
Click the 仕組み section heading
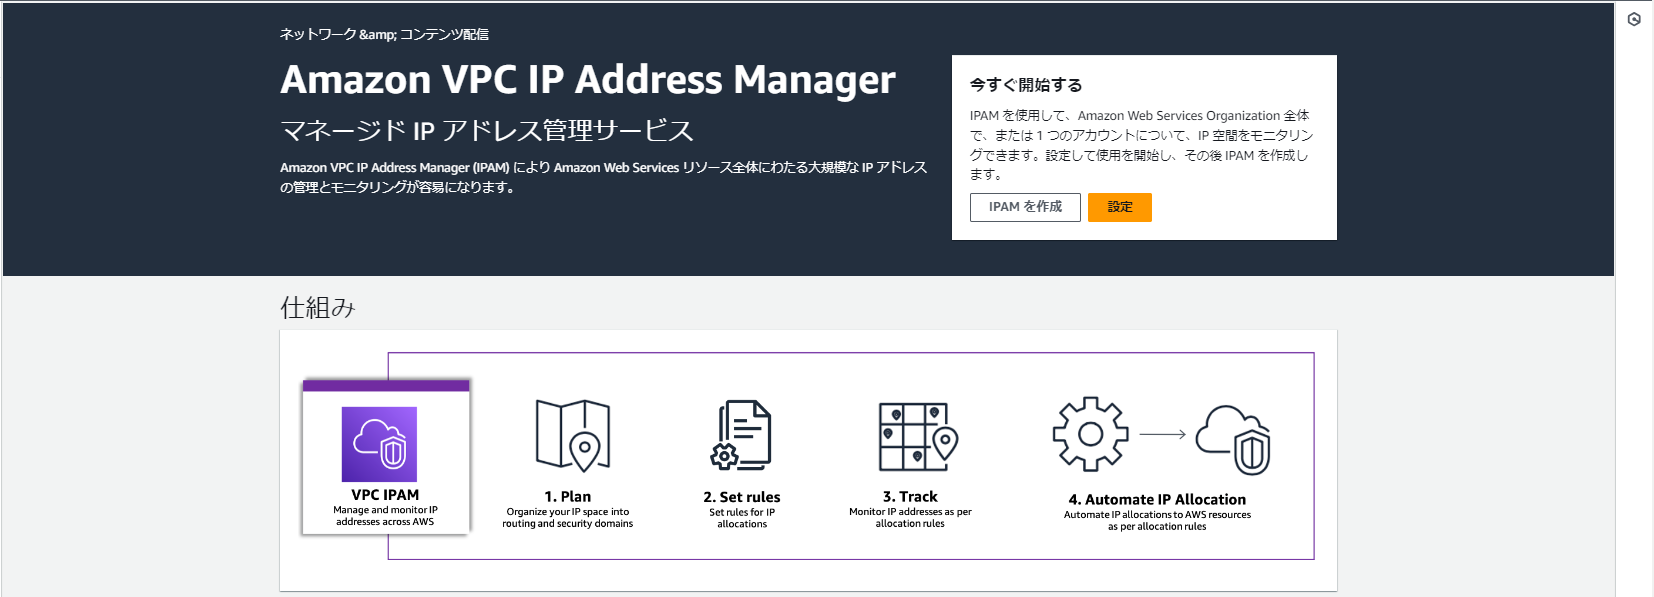click(318, 307)
